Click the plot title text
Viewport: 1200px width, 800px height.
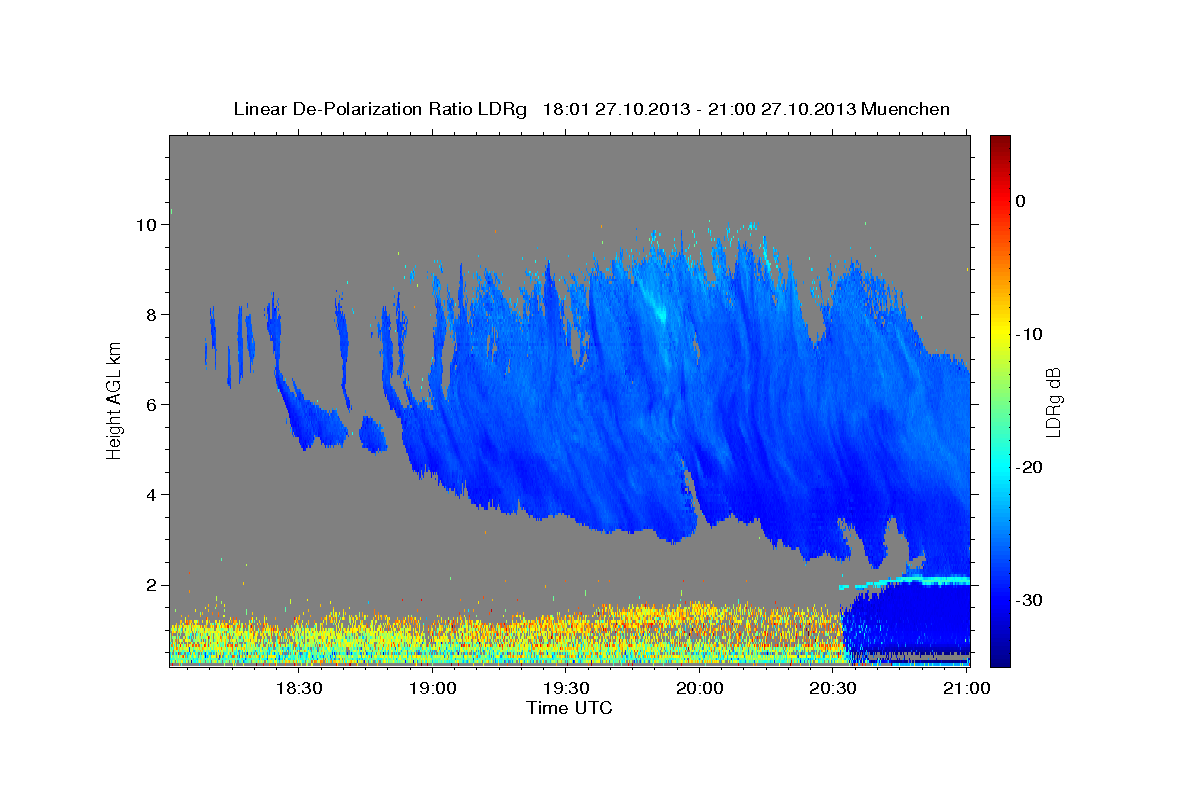click(x=591, y=109)
